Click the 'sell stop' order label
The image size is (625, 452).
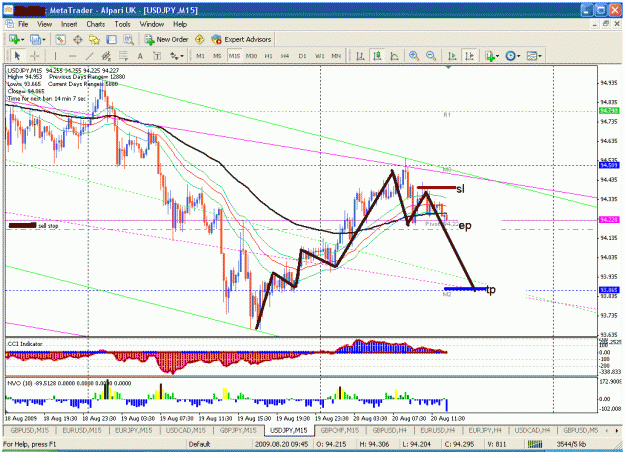point(48,226)
